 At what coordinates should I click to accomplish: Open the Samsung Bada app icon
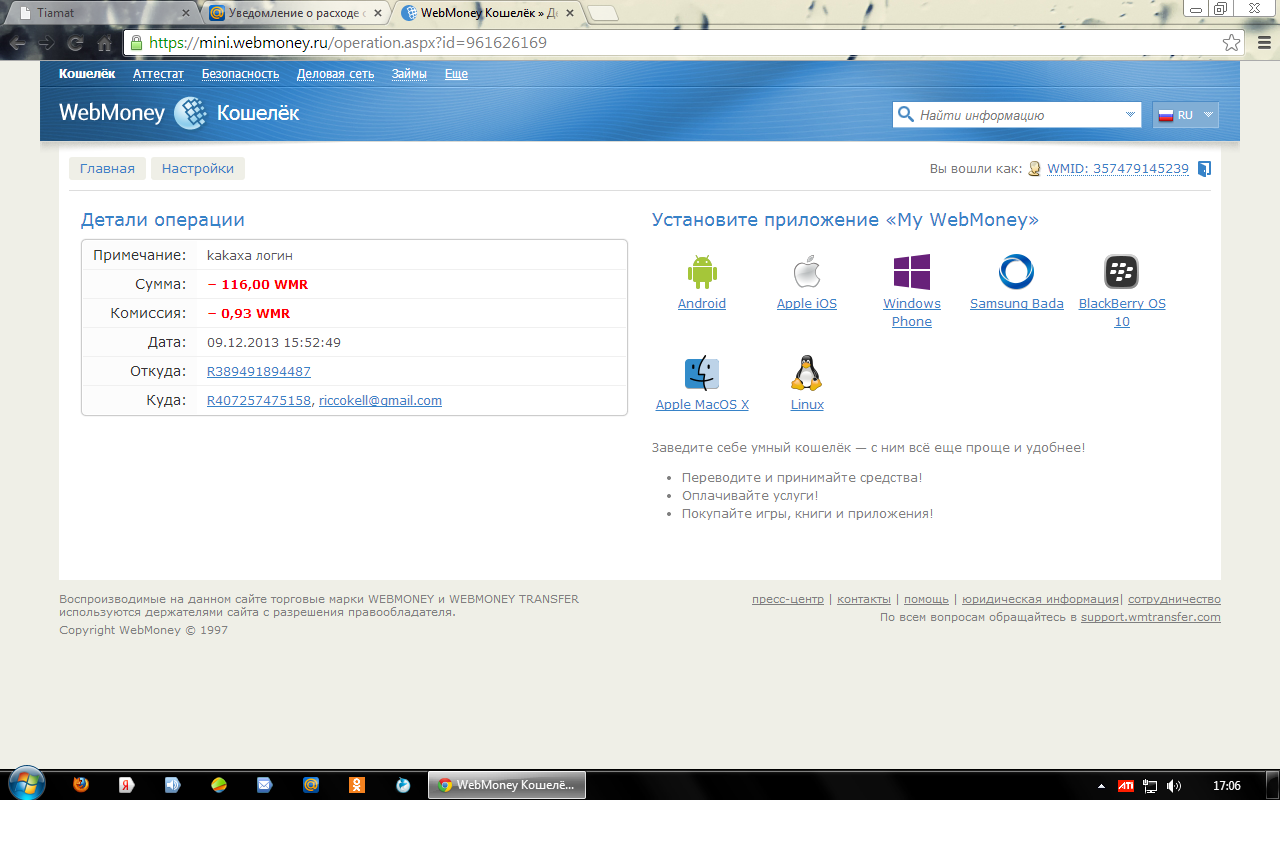(x=1016, y=272)
